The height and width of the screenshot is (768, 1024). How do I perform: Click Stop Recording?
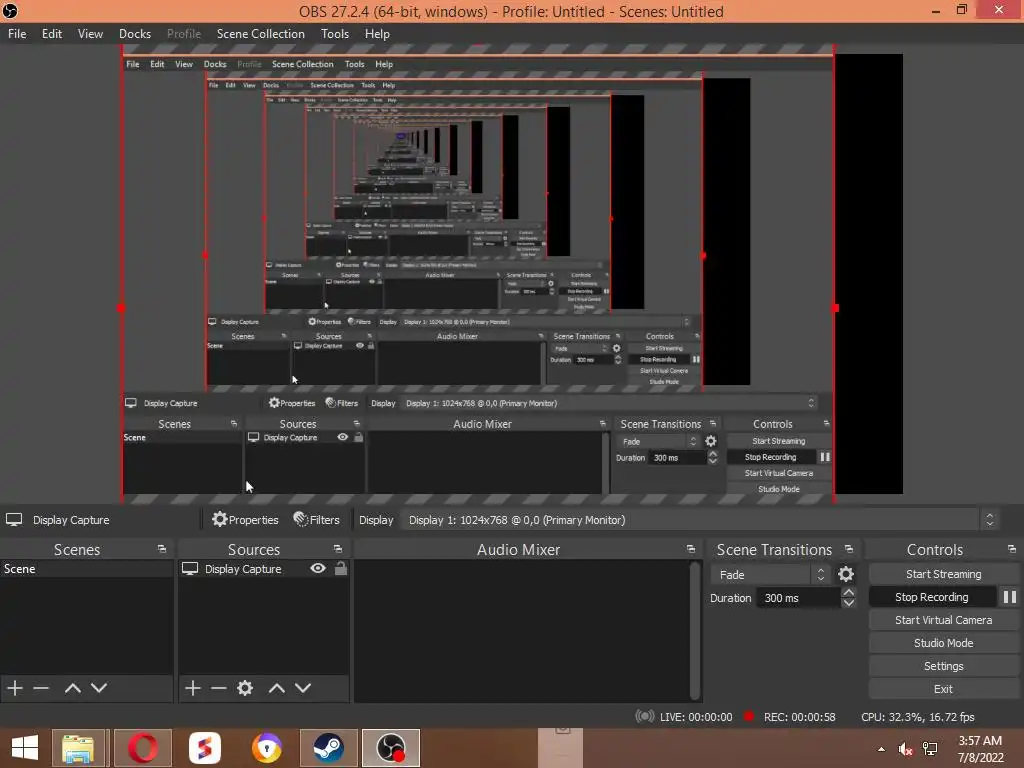click(x=932, y=597)
